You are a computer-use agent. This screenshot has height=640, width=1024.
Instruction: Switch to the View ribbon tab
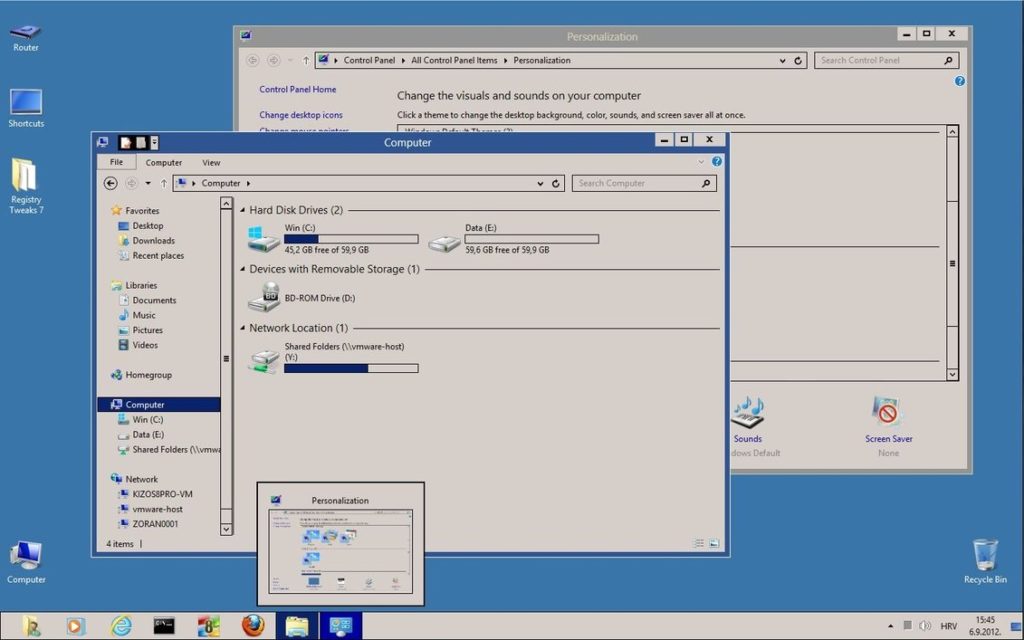pyautogui.click(x=211, y=162)
